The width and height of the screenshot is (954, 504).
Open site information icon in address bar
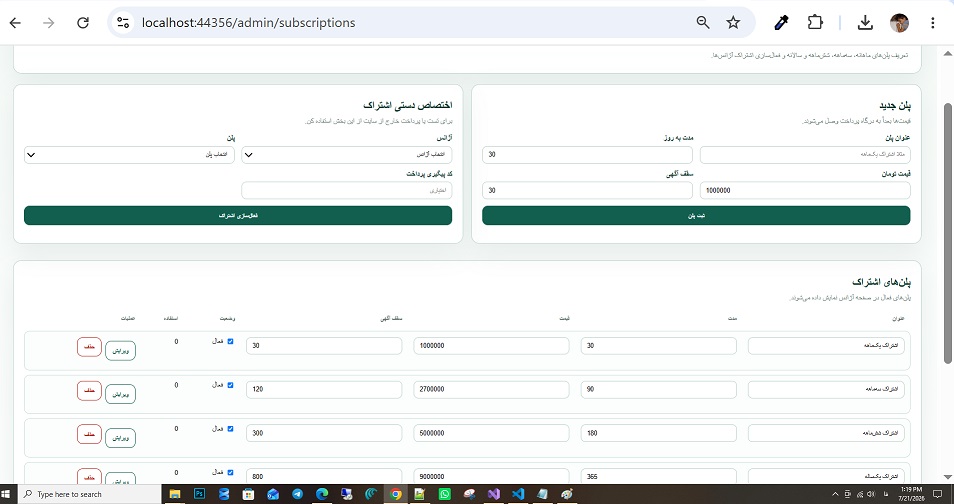123,23
